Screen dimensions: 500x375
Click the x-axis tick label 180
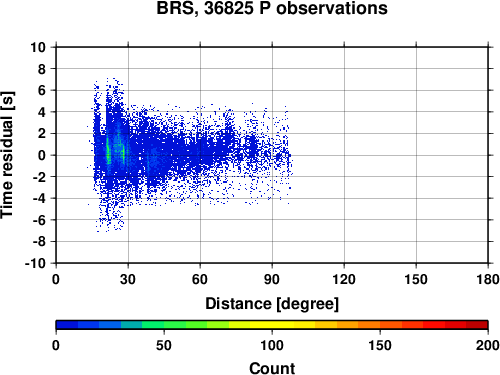click(x=488, y=279)
